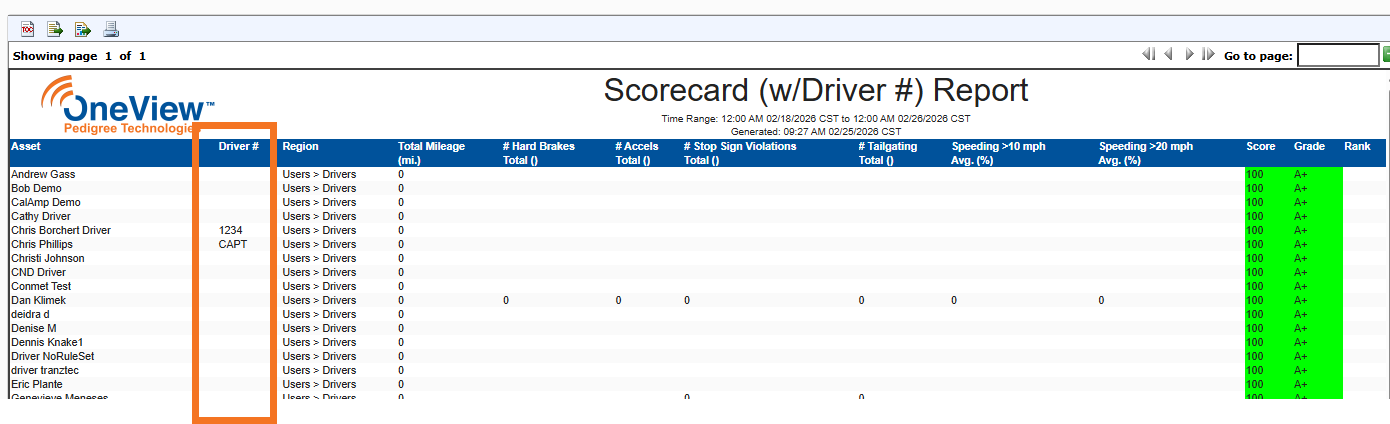
Task: Click the Driver # column header
Action: click(239, 146)
